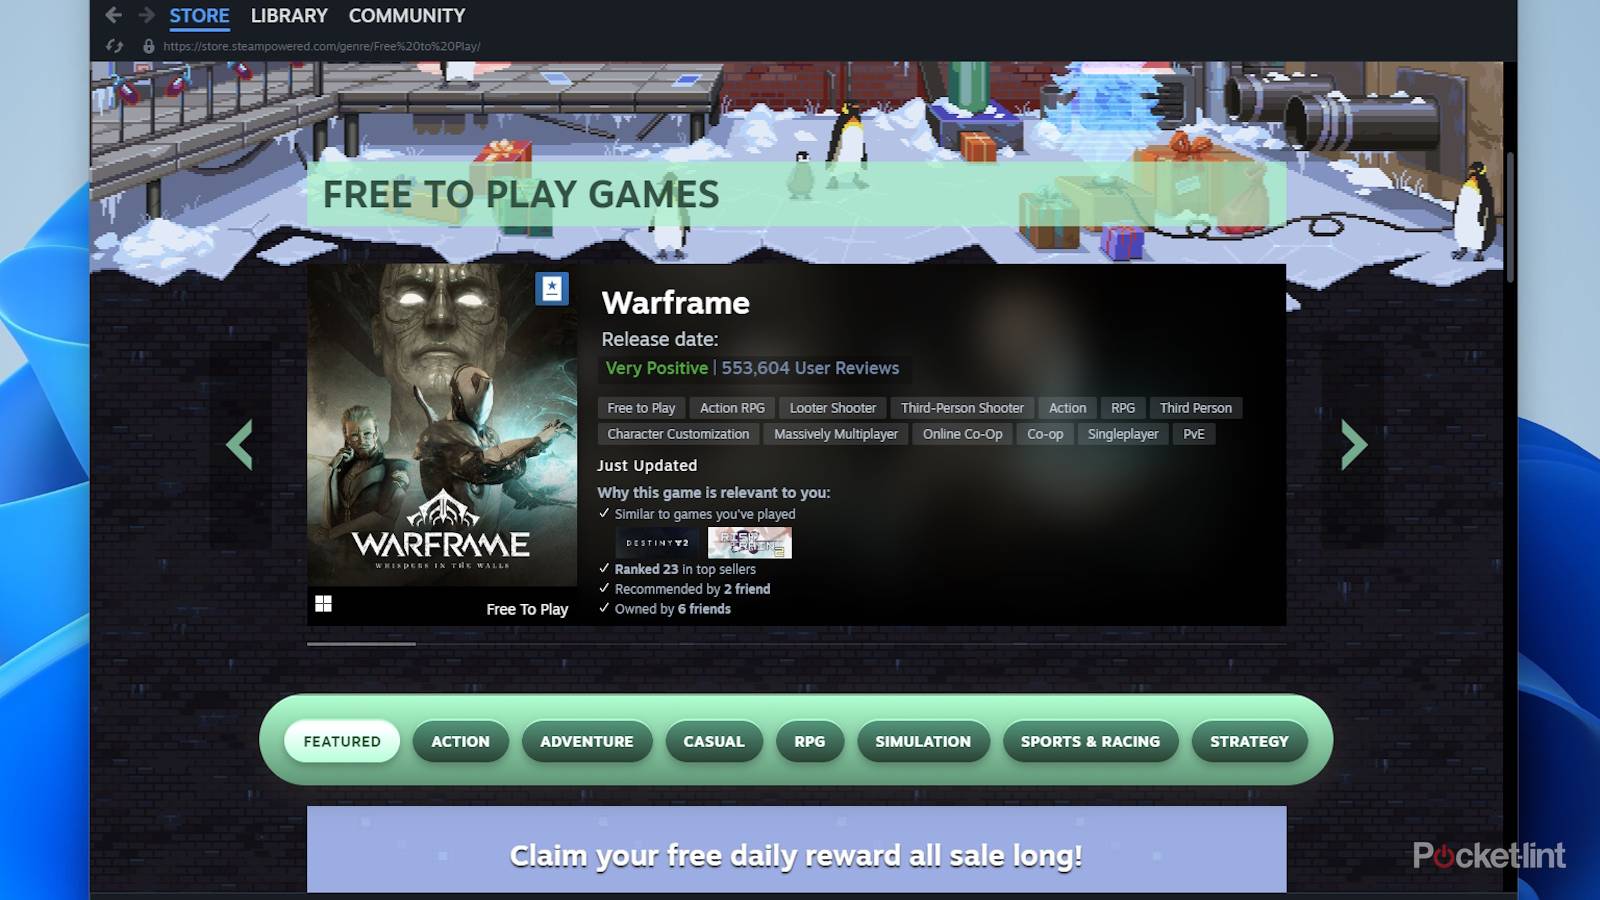Filter by Sports & Racing category
Viewport: 1600px width, 900px height.
click(1090, 742)
